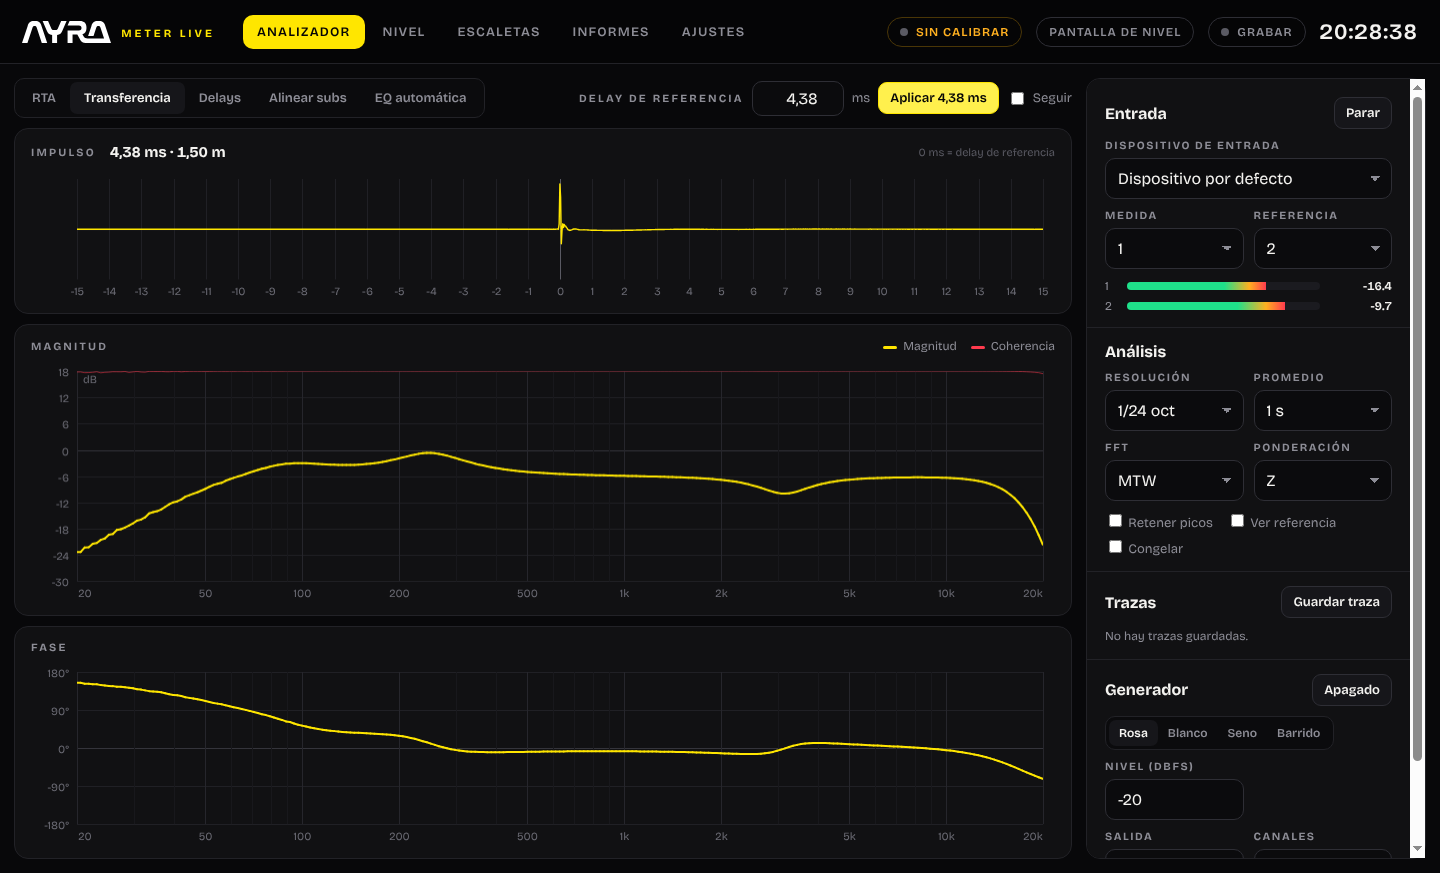Click the Nivel dBFS input field

coord(1174,800)
